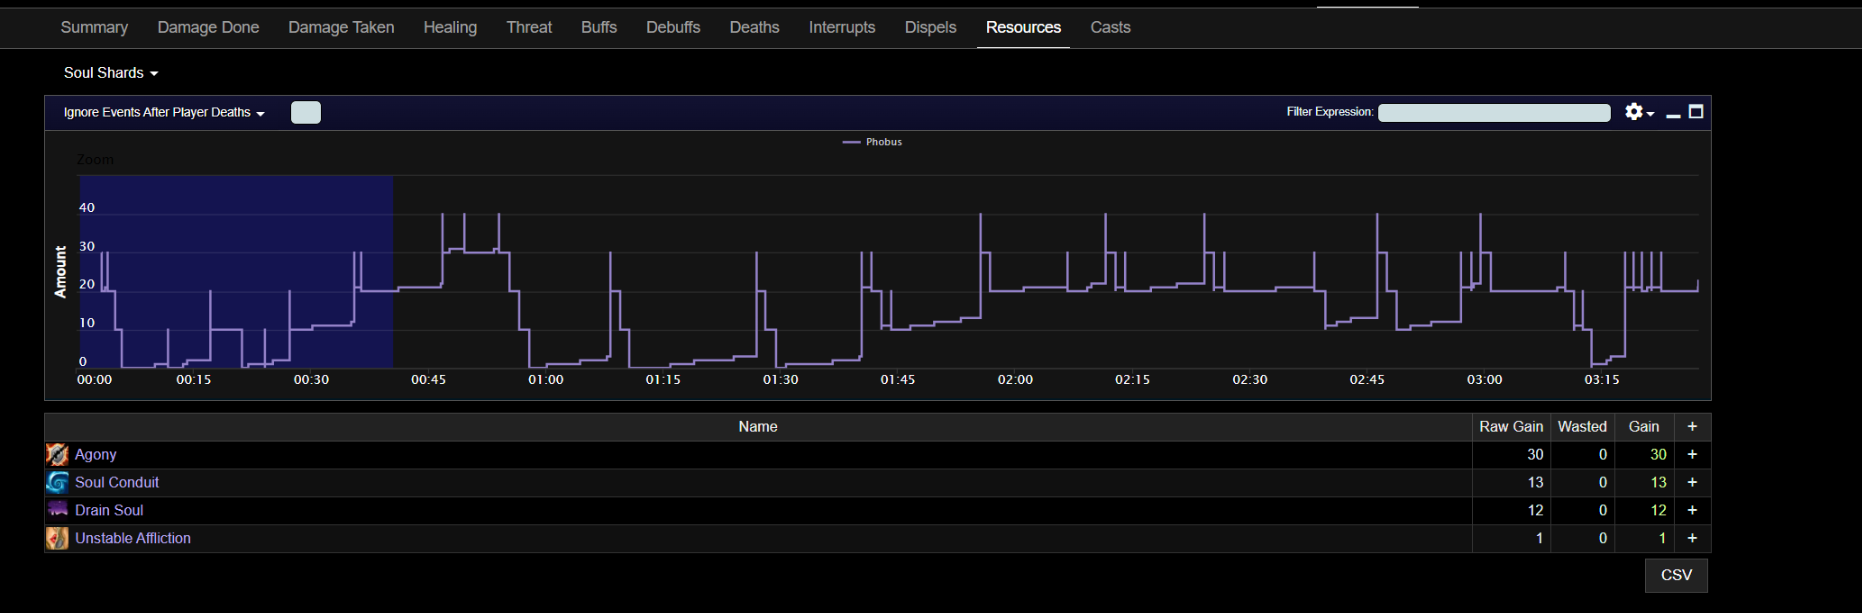Open the Soul Shards resource dropdown
The height and width of the screenshot is (613, 1862).
pos(110,73)
